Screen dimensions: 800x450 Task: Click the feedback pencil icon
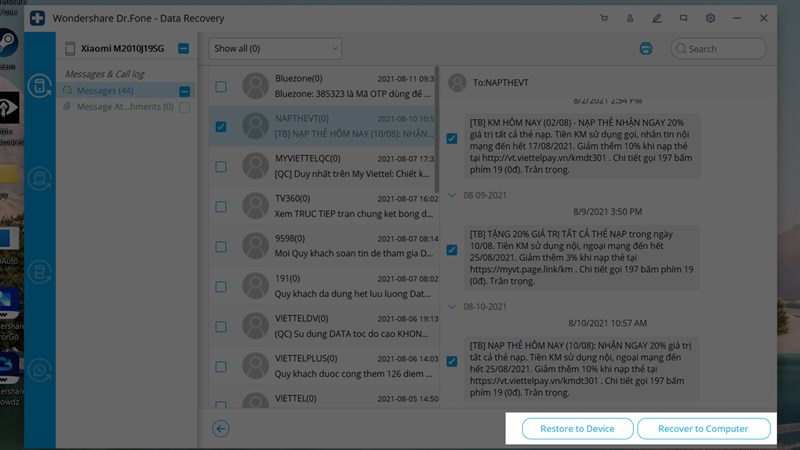pyautogui.click(x=657, y=18)
